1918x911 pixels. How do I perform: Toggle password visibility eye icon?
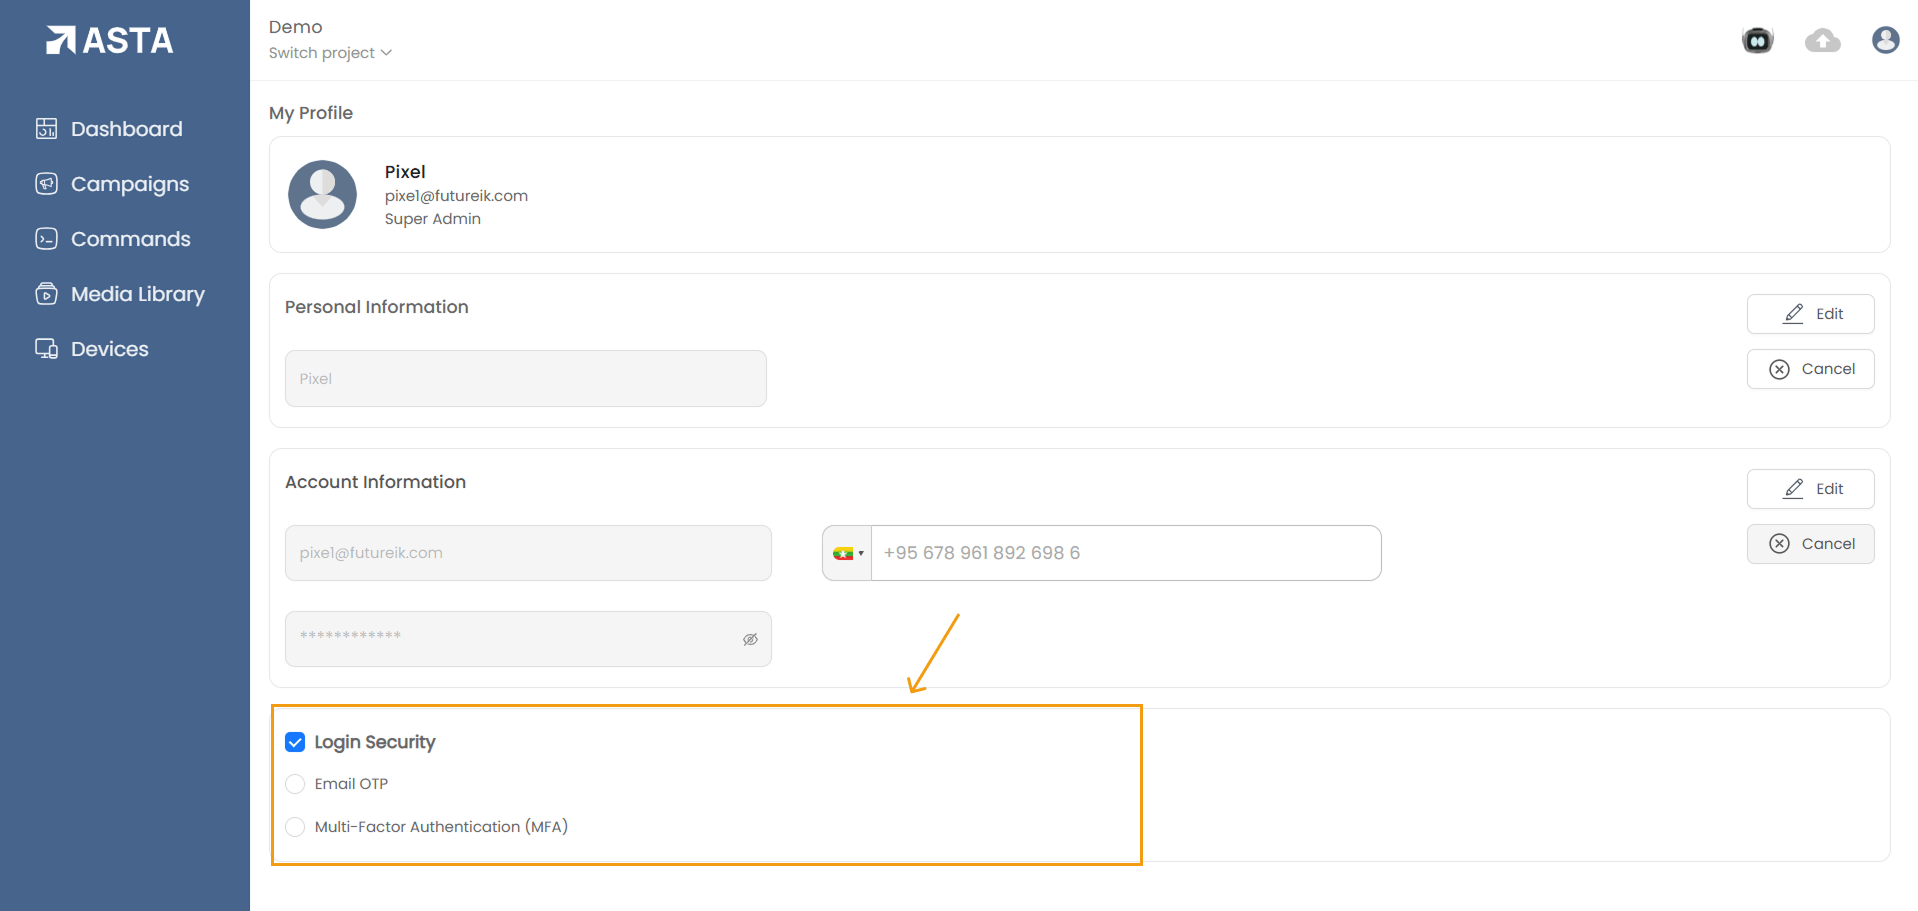pos(750,639)
